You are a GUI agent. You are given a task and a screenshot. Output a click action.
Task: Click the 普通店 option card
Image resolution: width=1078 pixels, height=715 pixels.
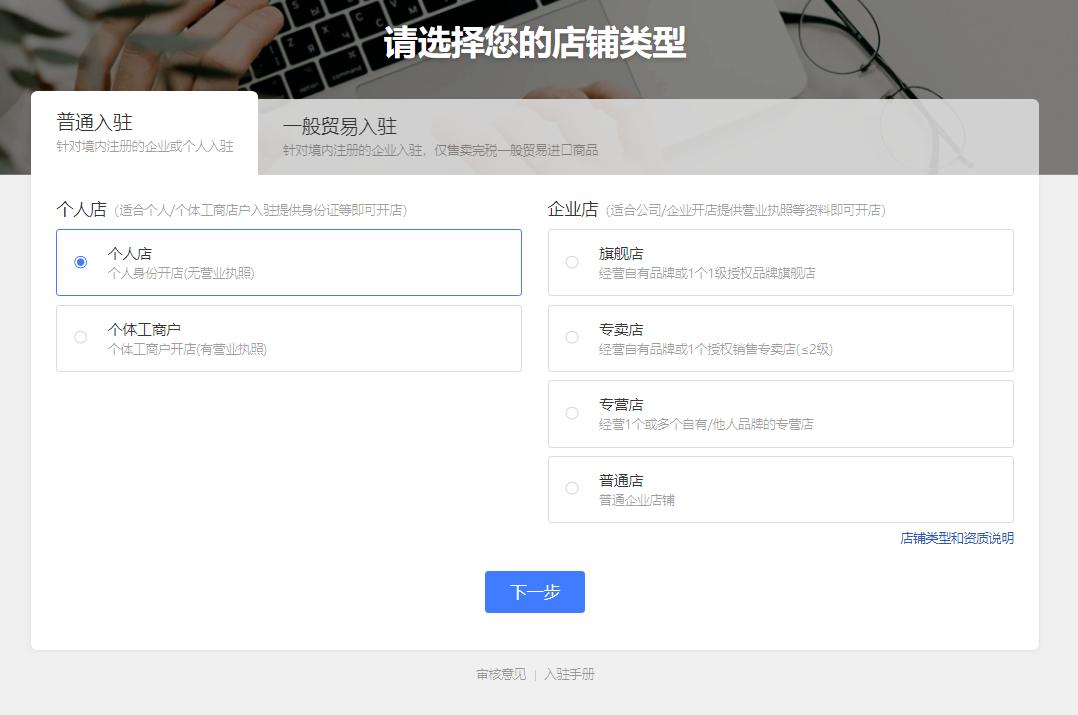click(x=780, y=488)
